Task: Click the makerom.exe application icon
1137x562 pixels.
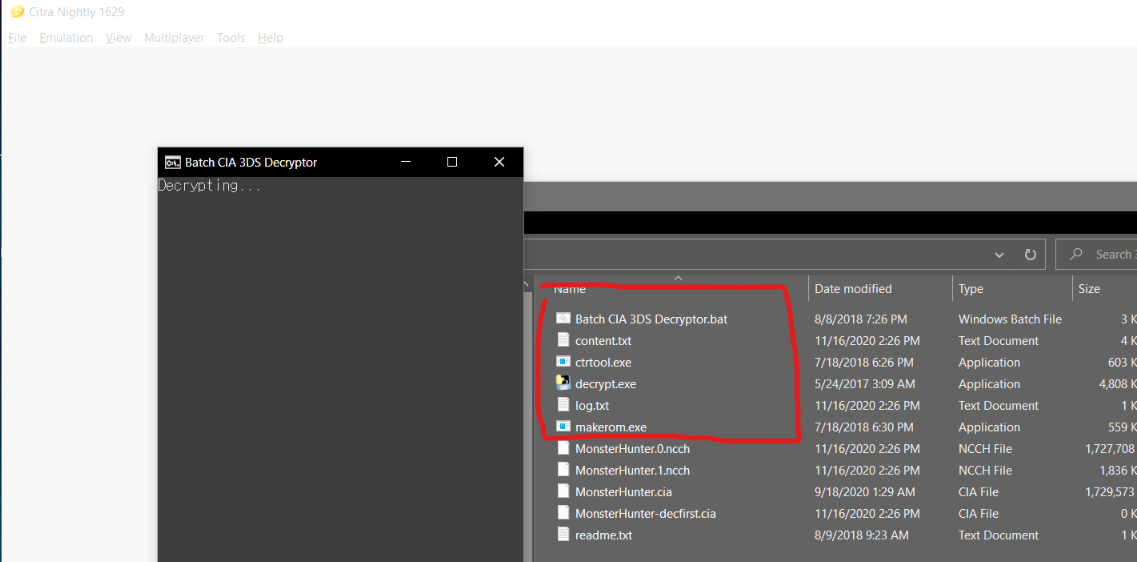Action: pyautogui.click(x=563, y=427)
